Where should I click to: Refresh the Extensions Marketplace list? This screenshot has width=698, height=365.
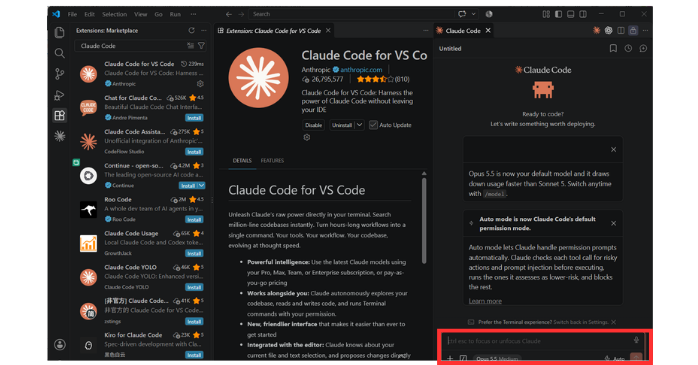(x=191, y=31)
